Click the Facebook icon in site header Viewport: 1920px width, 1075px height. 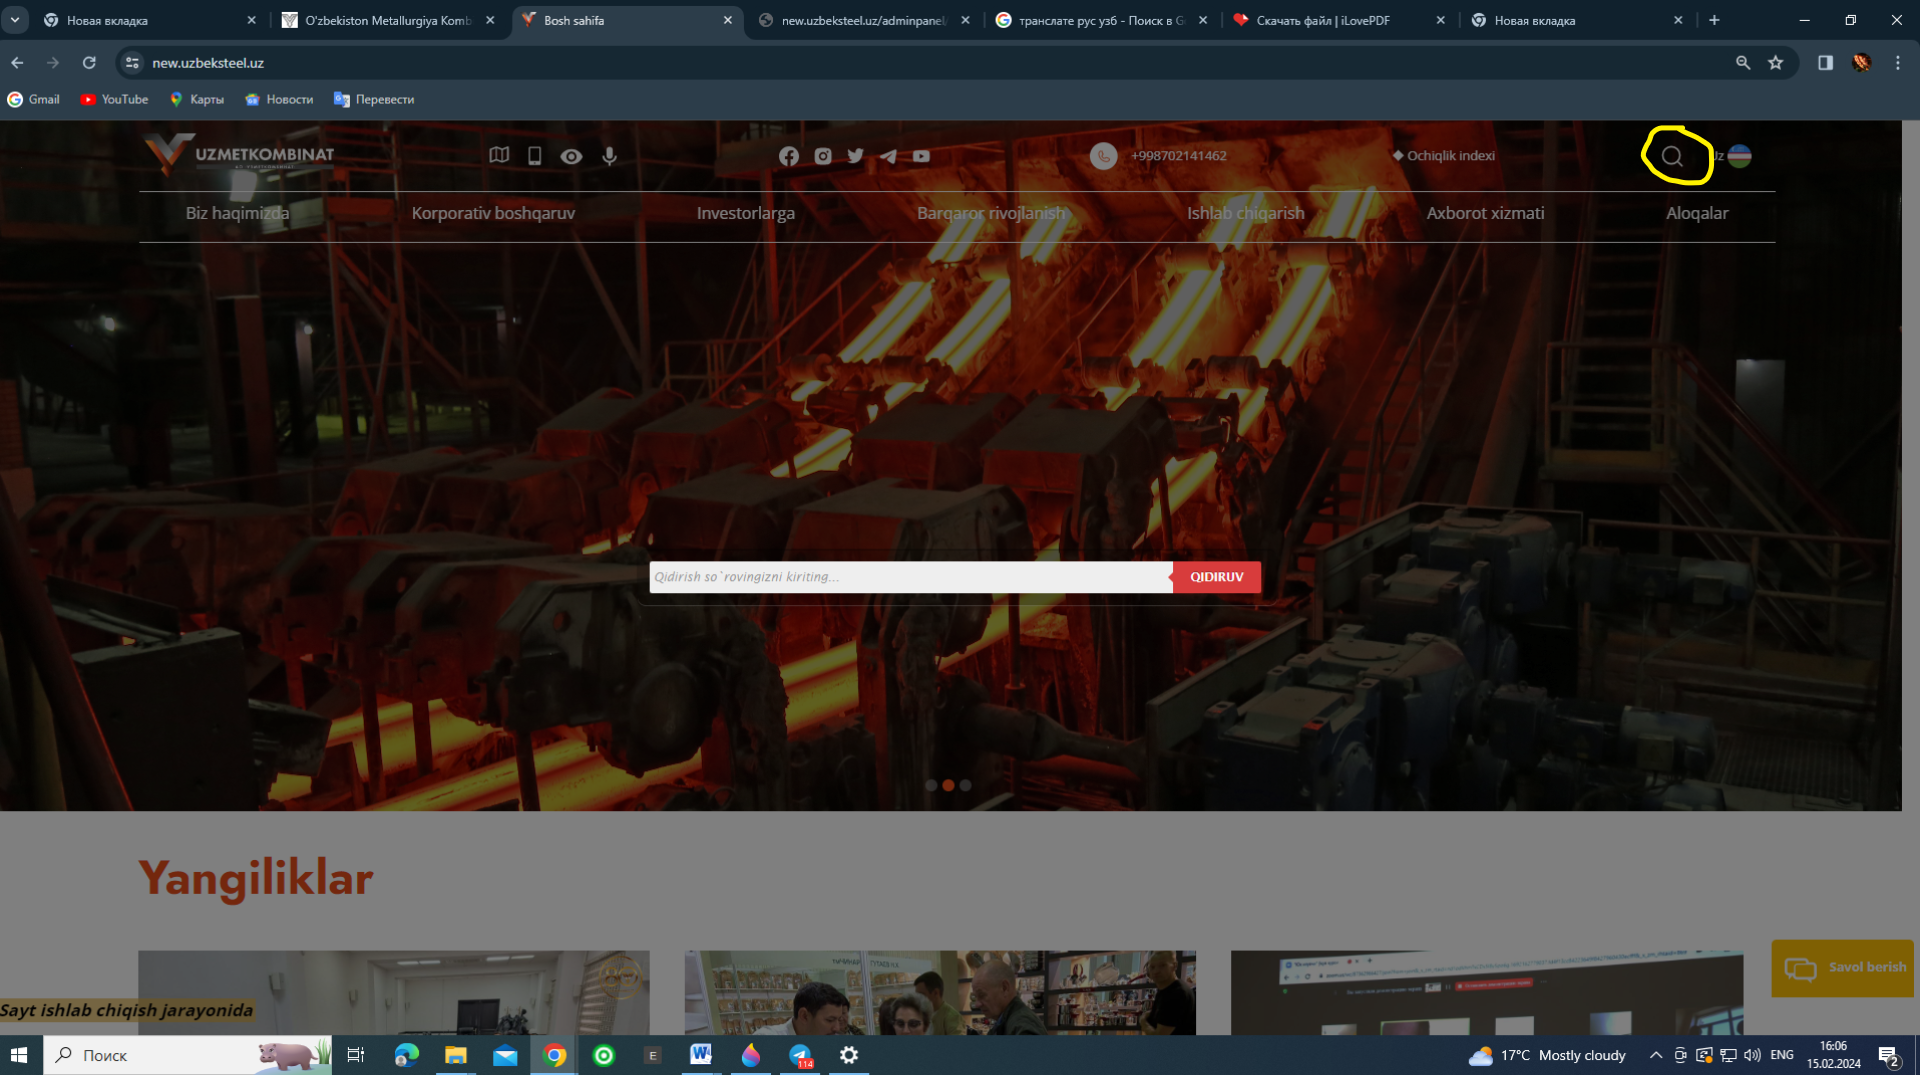(x=788, y=156)
